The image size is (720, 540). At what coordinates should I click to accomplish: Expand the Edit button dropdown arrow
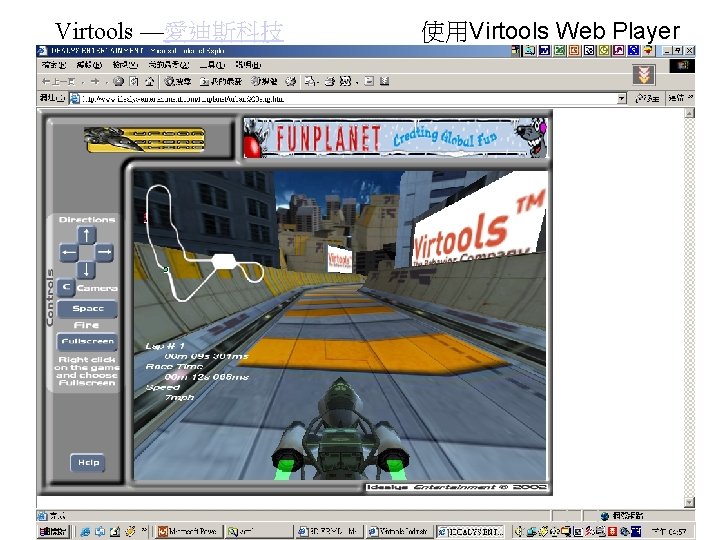click(357, 82)
